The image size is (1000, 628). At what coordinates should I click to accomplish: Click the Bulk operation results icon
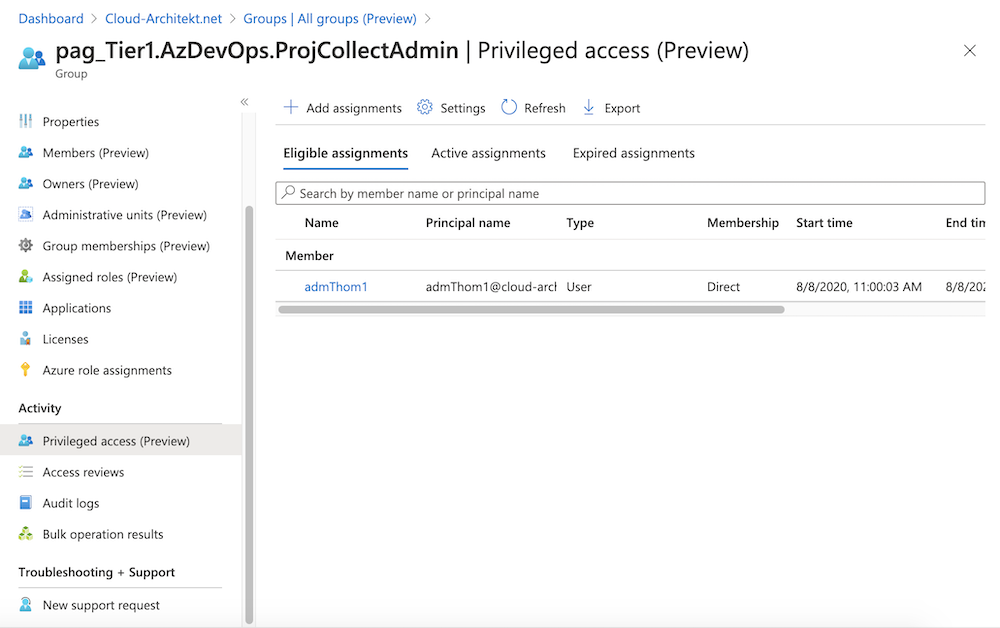pos(26,534)
